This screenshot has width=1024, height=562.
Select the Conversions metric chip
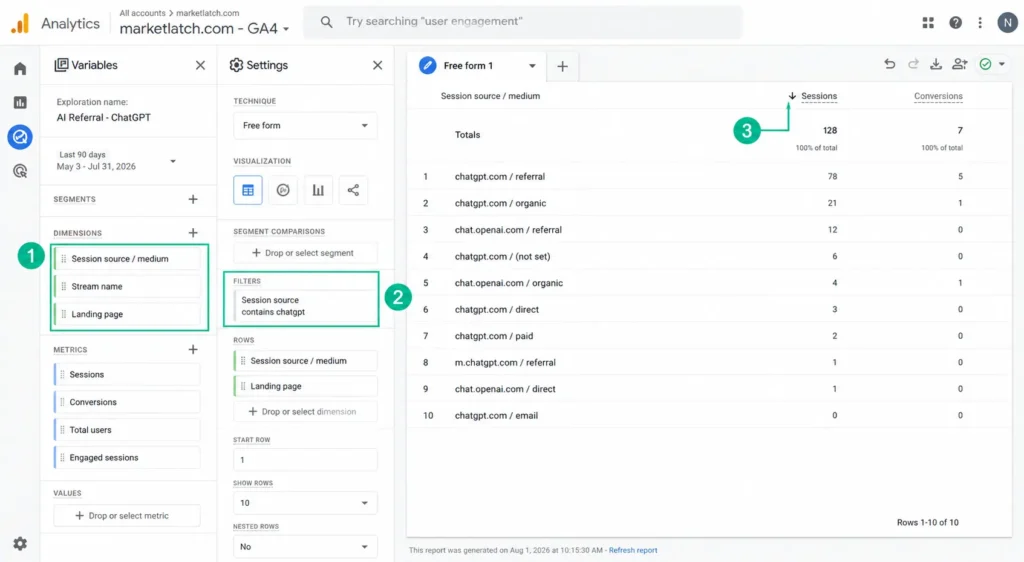pyautogui.click(x=127, y=402)
